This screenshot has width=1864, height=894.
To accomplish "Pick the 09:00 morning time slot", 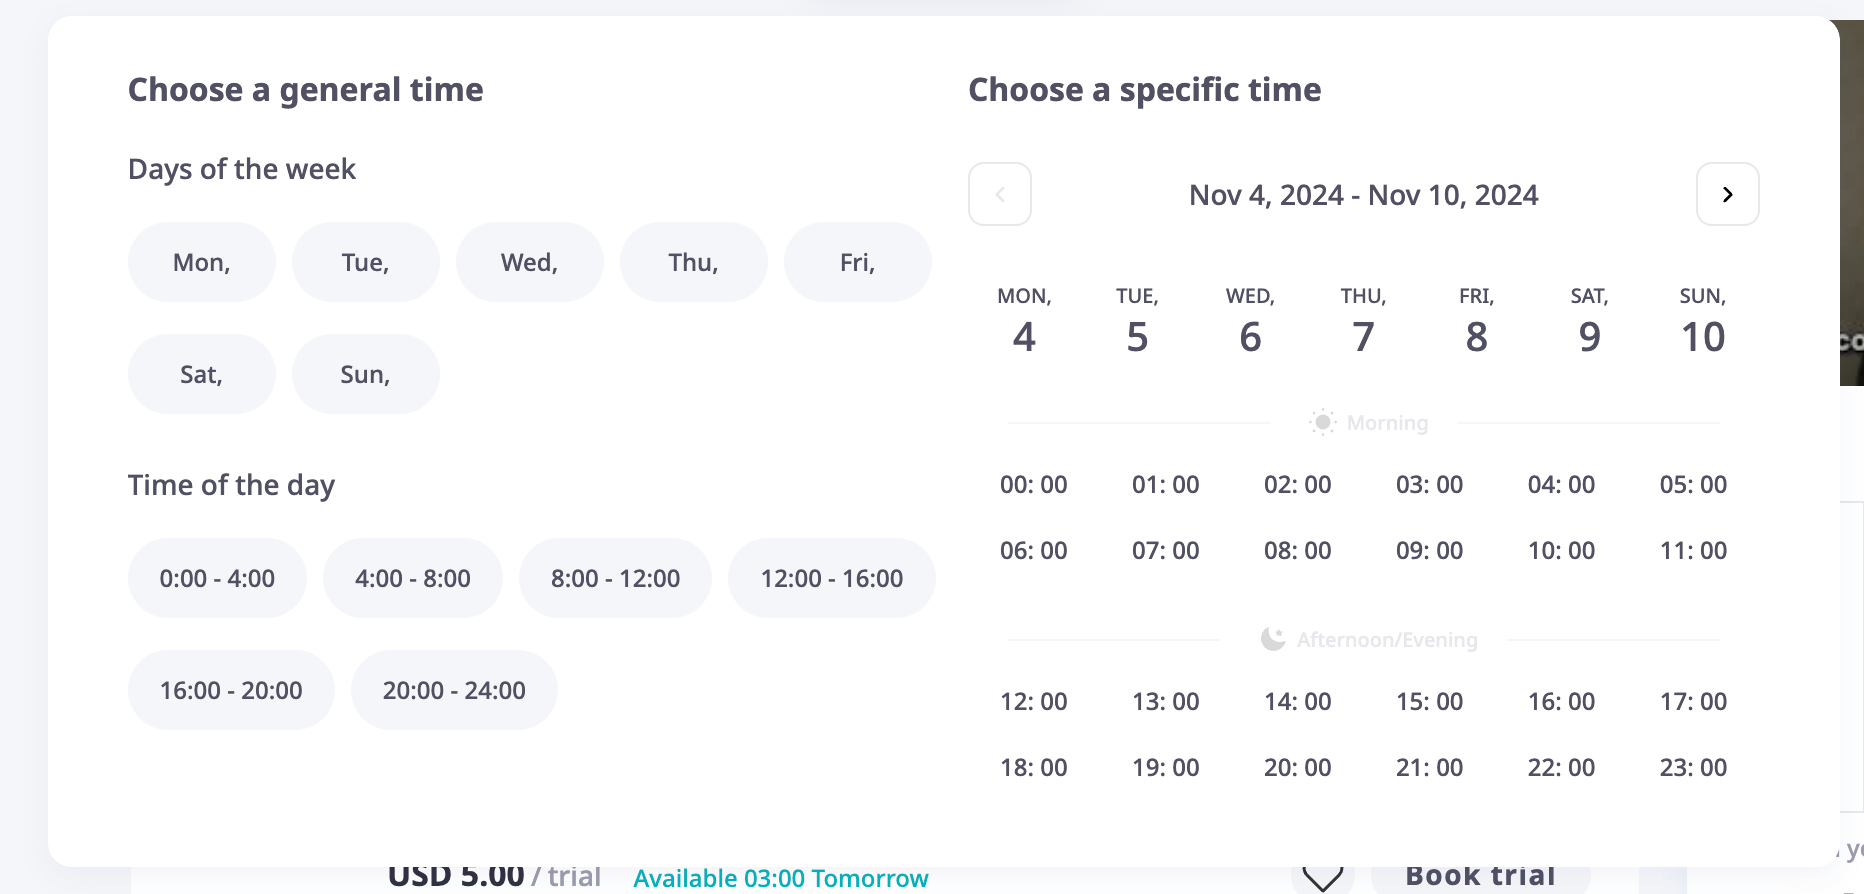I will pos(1429,550).
